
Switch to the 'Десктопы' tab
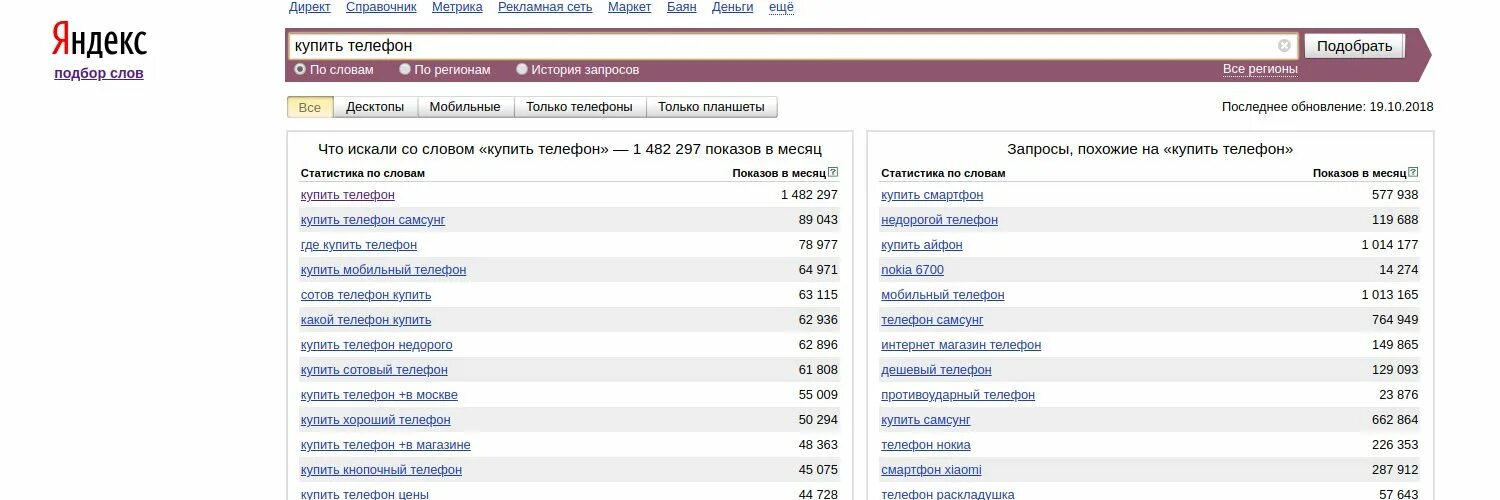pos(375,107)
